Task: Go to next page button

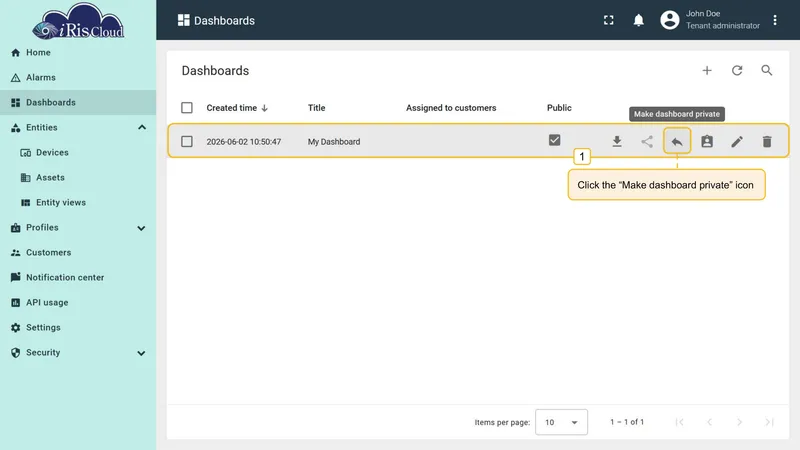Action: [739, 422]
